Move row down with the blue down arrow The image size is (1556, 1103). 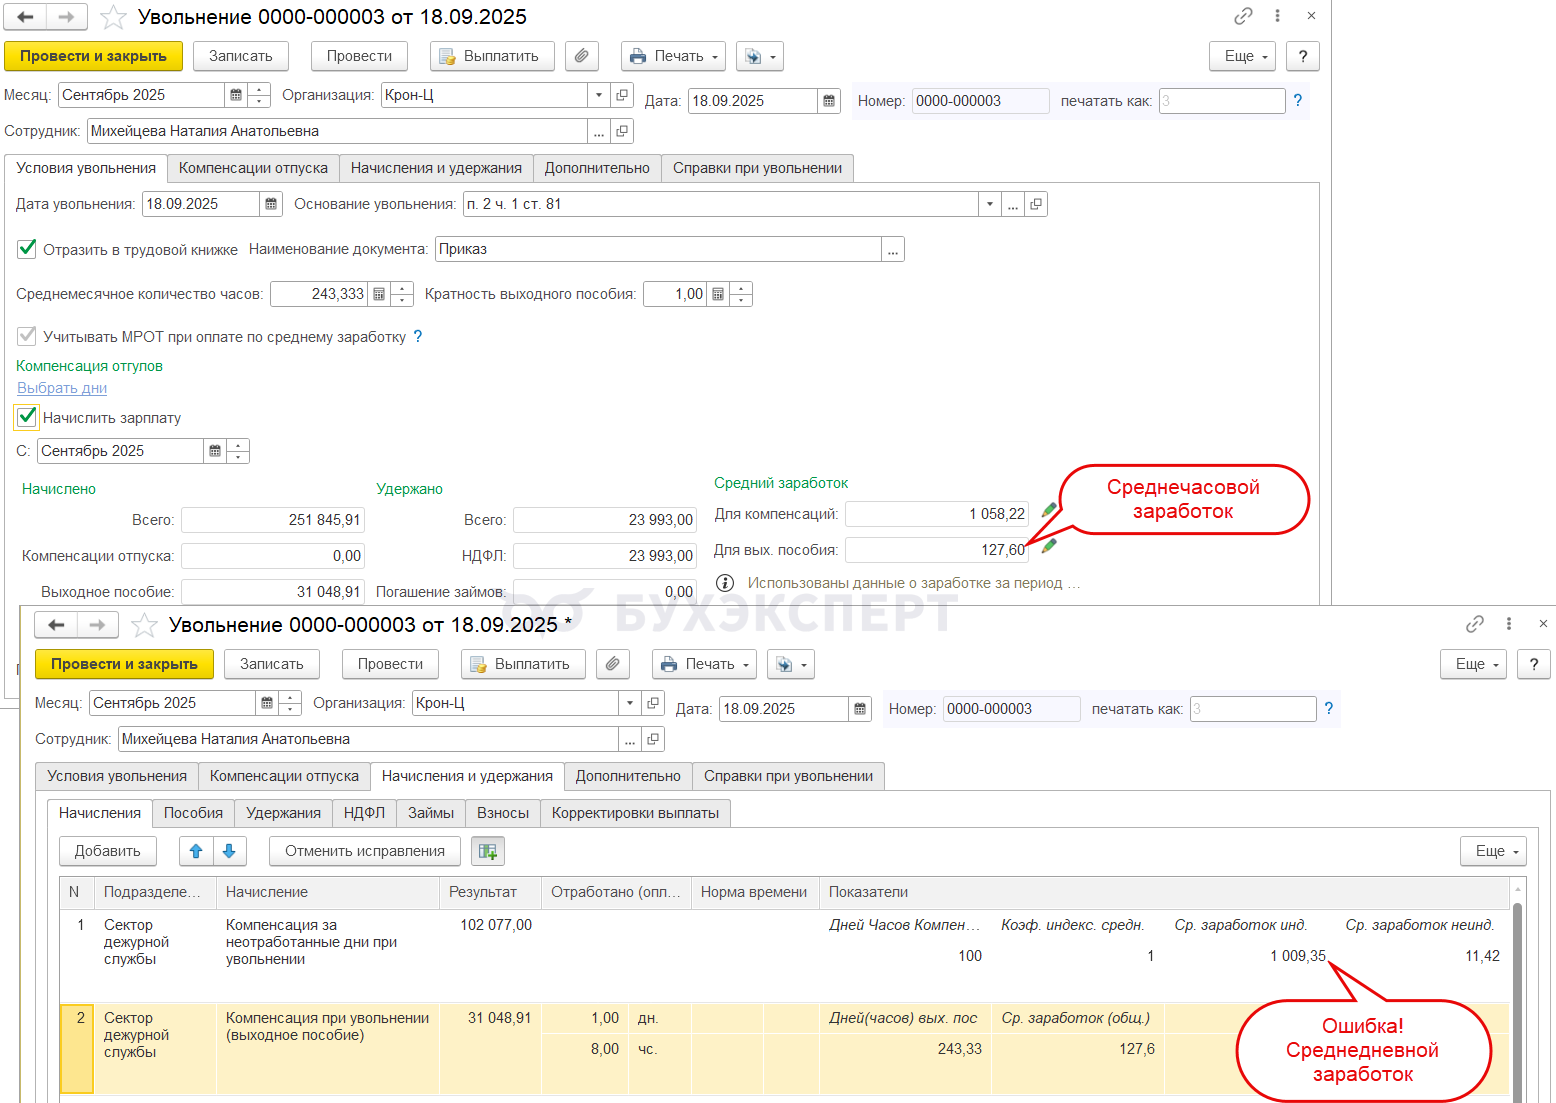(229, 851)
